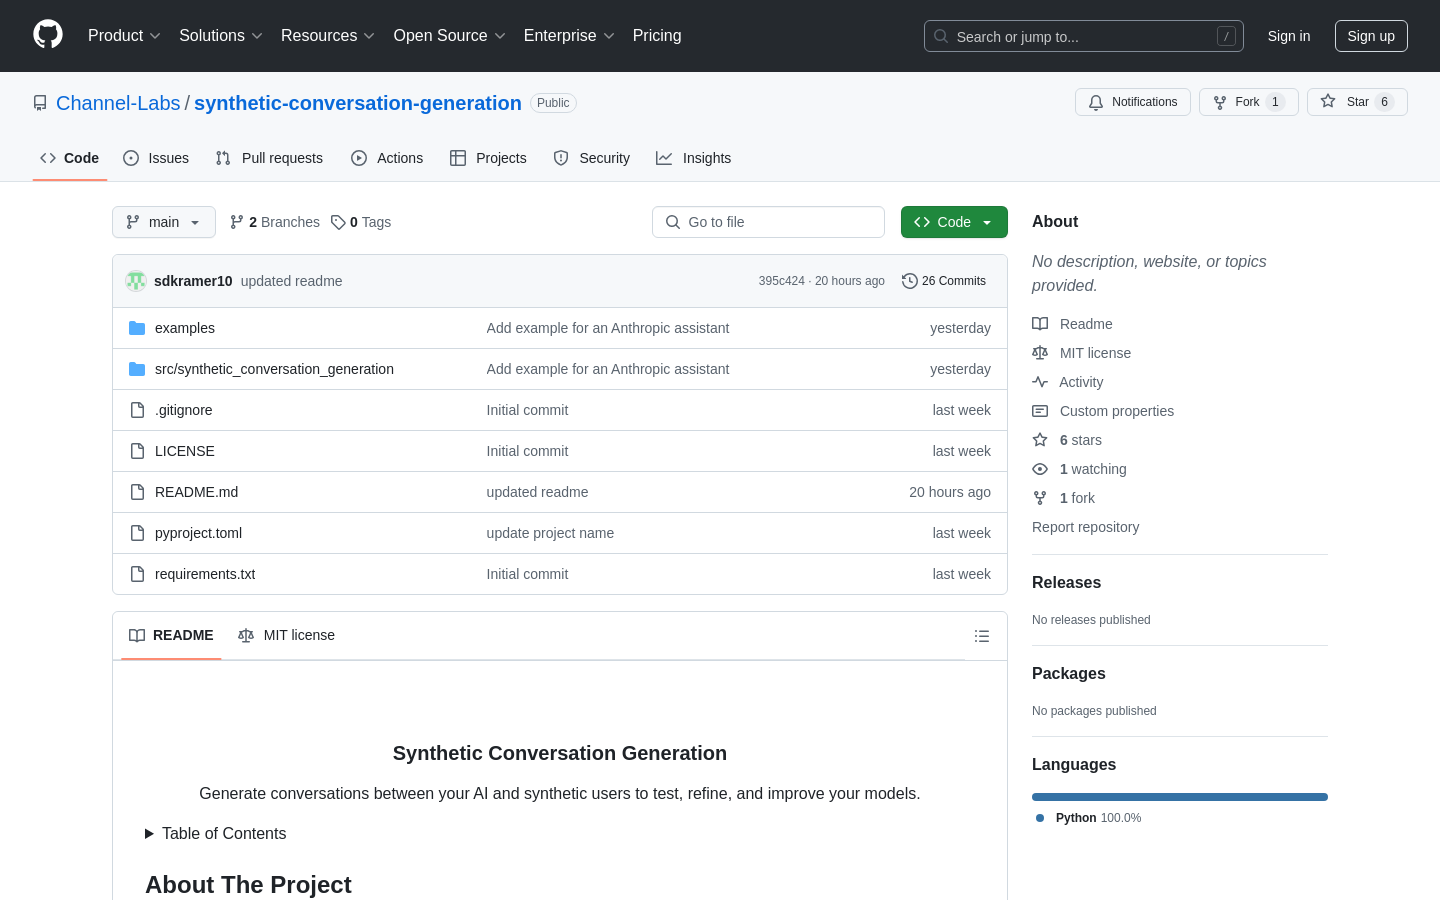Click the Python language bar
The image size is (1440, 900).
(x=1180, y=797)
